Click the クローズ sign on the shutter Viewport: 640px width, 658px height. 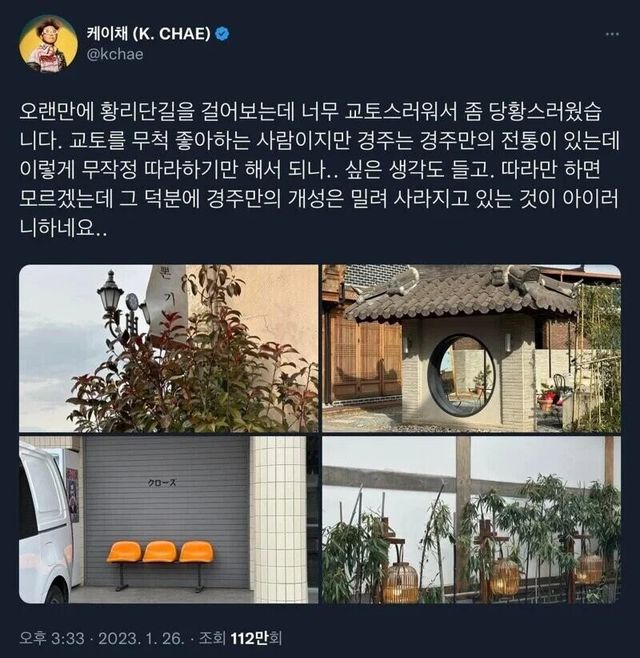[x=162, y=483]
